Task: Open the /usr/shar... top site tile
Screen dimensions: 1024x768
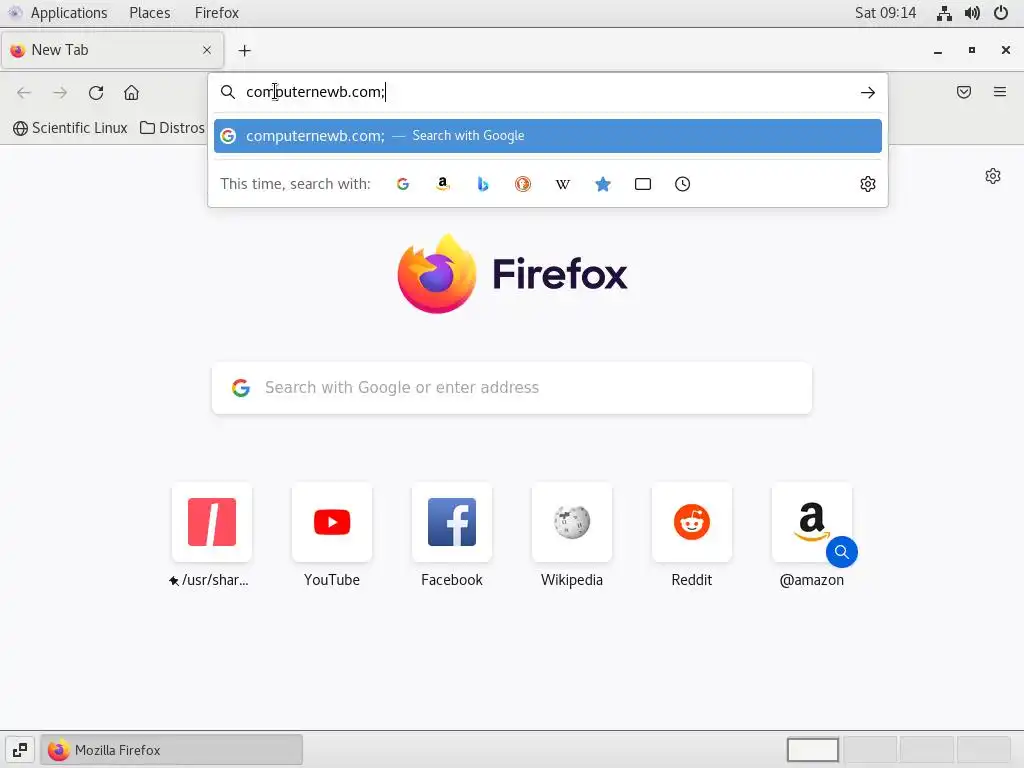Action: click(x=212, y=522)
